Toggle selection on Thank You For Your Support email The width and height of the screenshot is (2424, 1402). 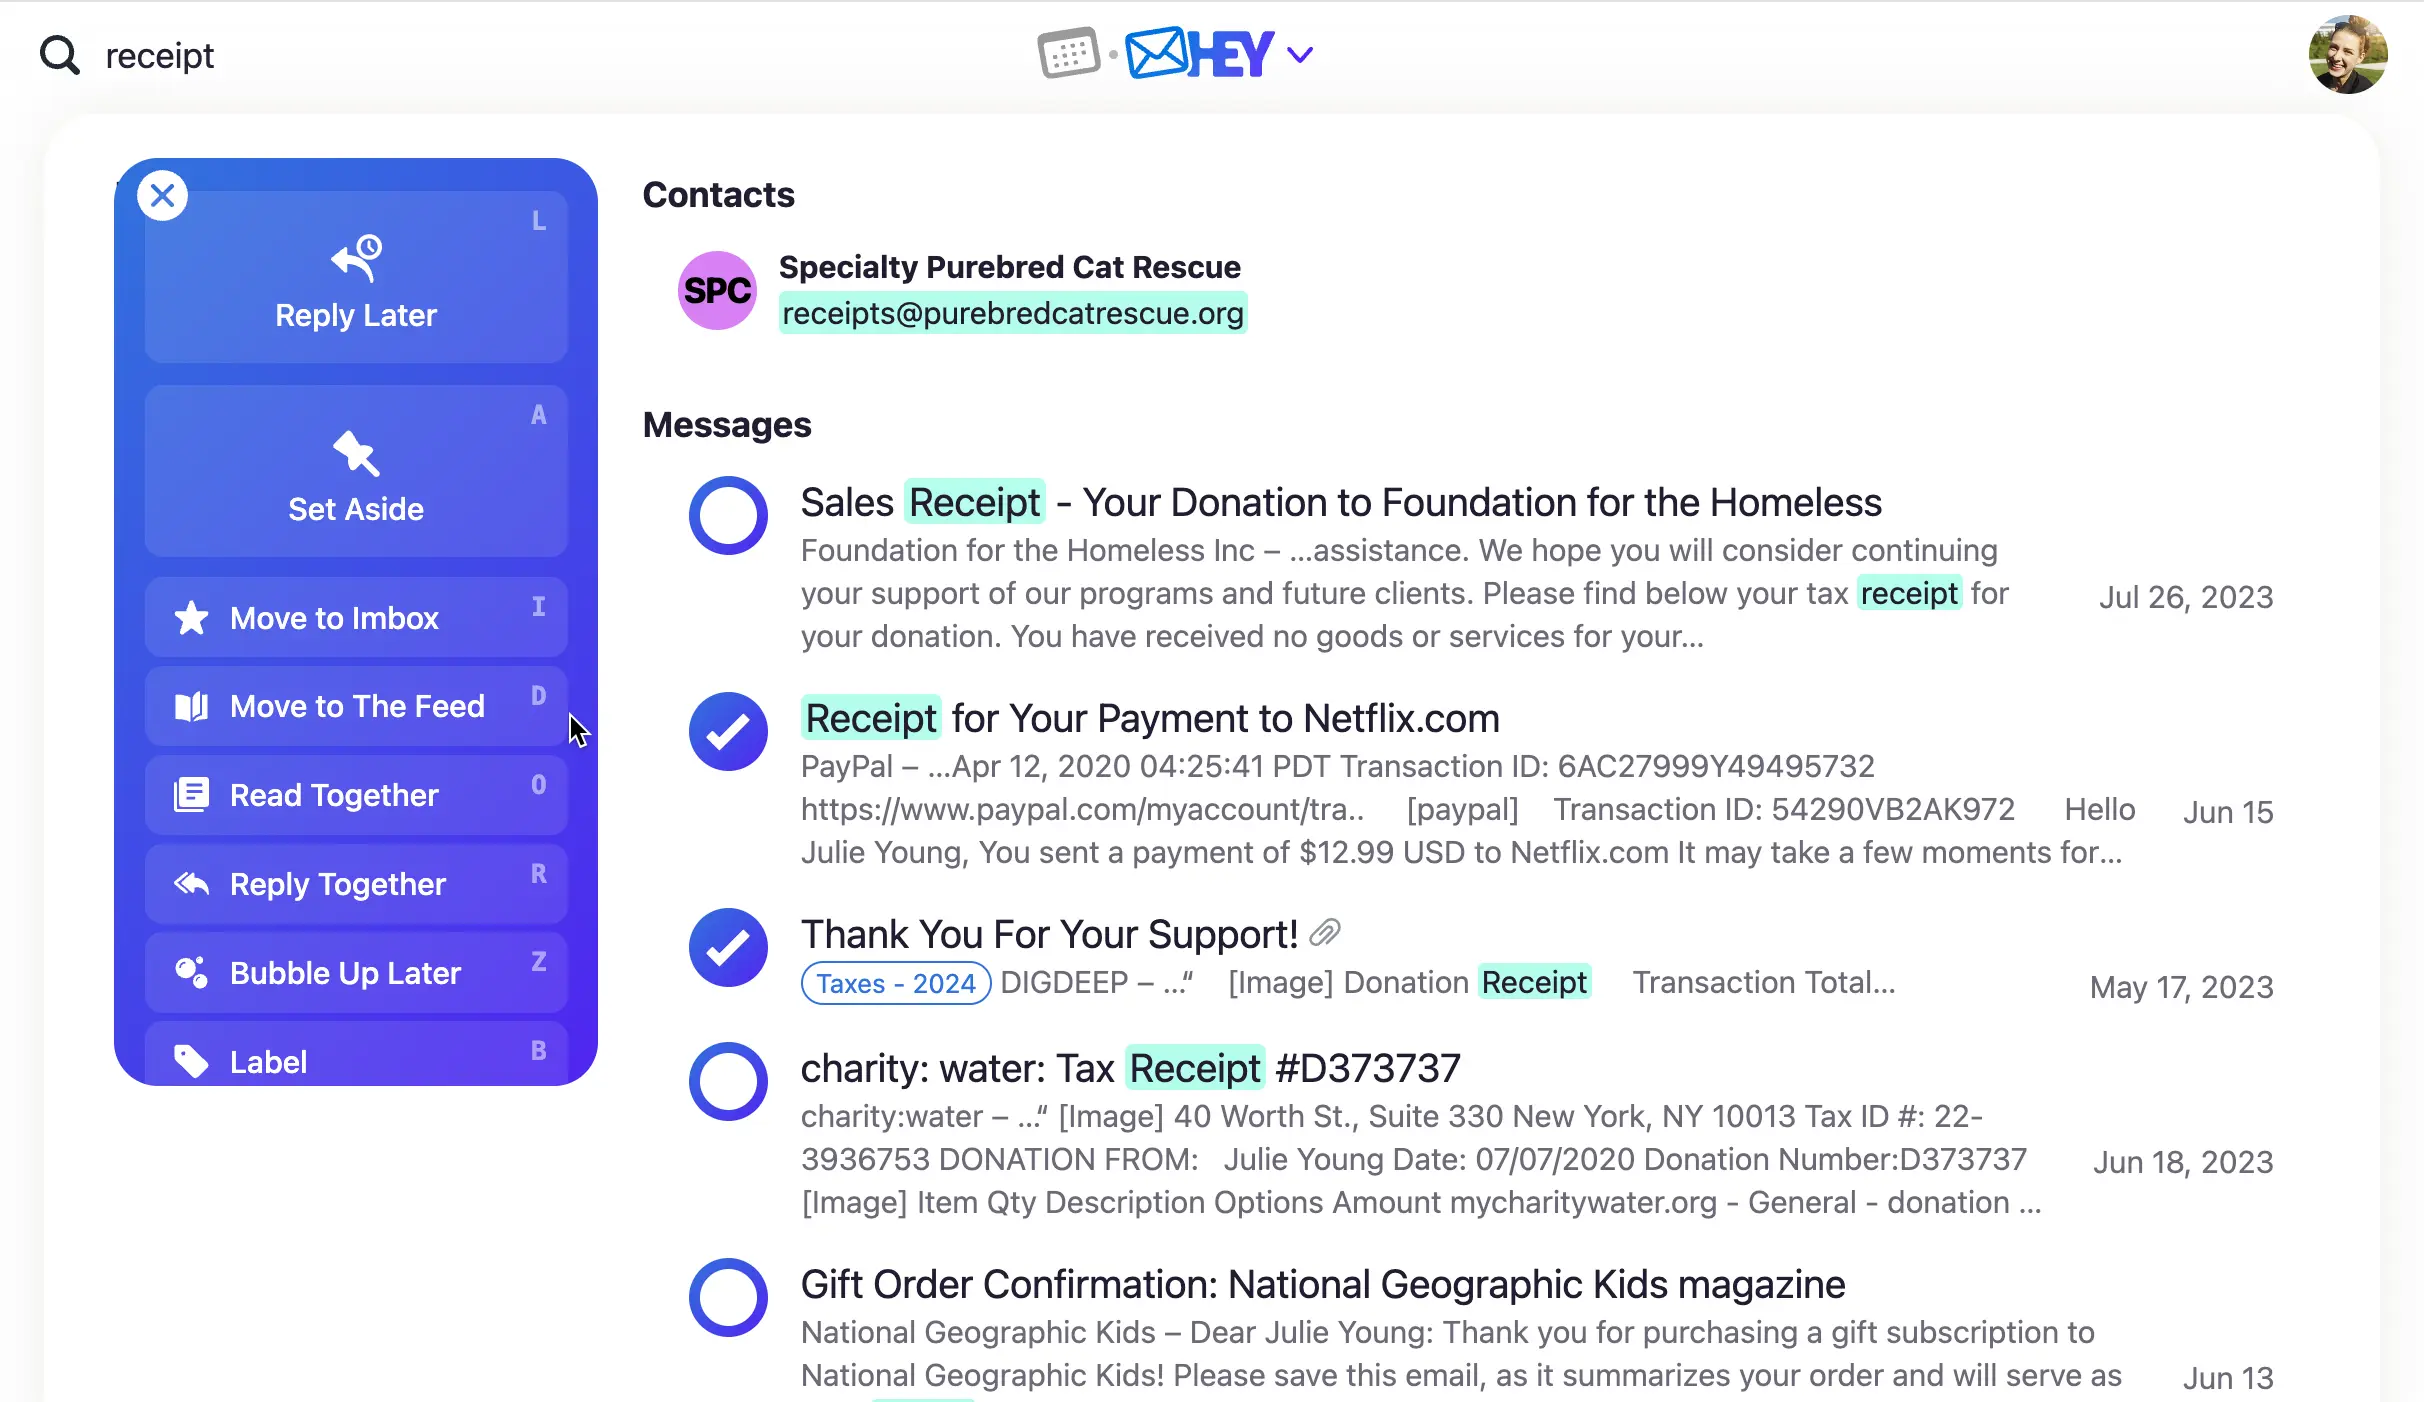click(x=729, y=946)
